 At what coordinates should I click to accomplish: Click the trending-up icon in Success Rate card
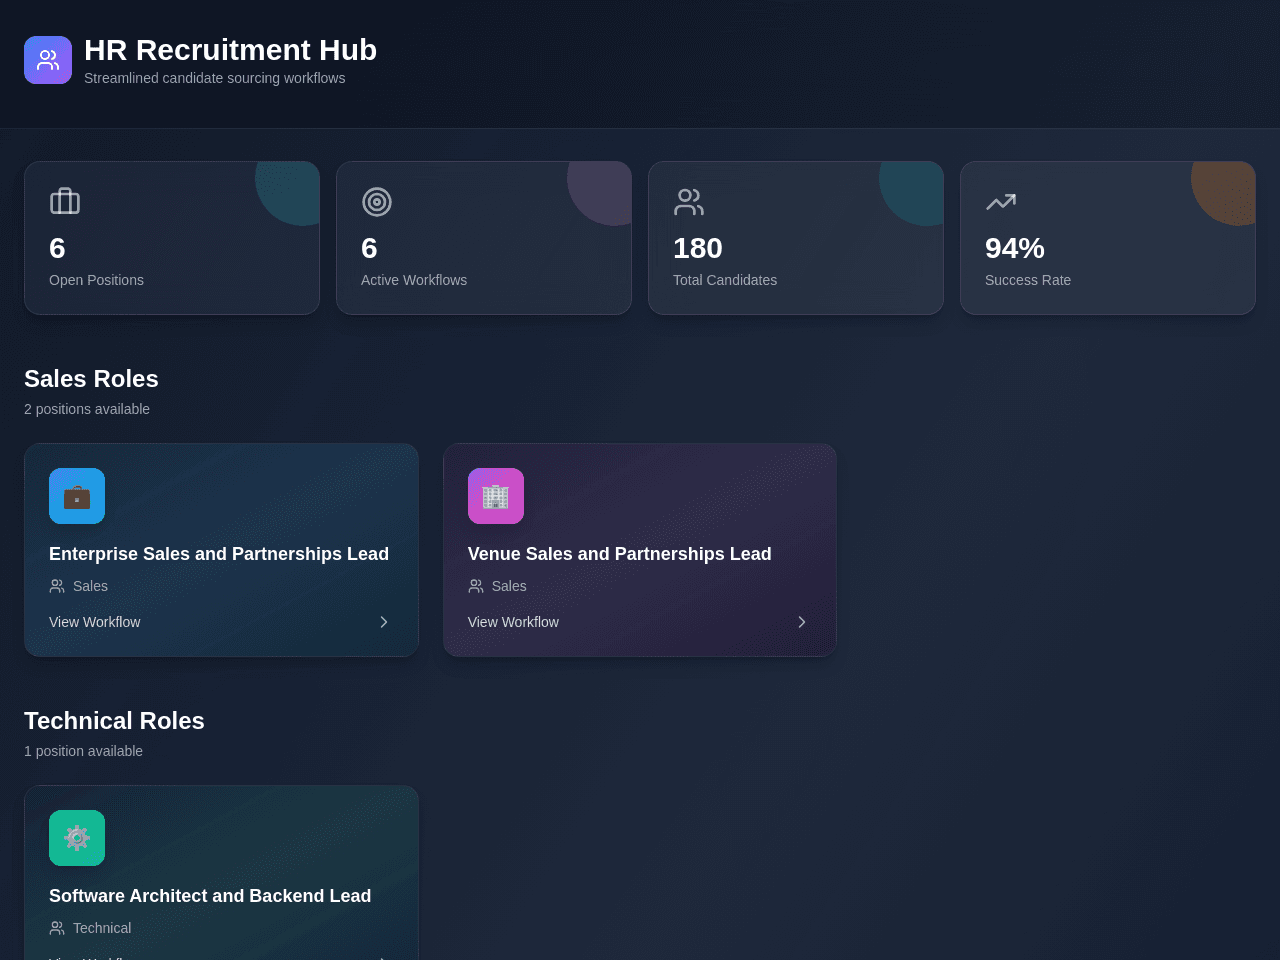[x=1001, y=201]
